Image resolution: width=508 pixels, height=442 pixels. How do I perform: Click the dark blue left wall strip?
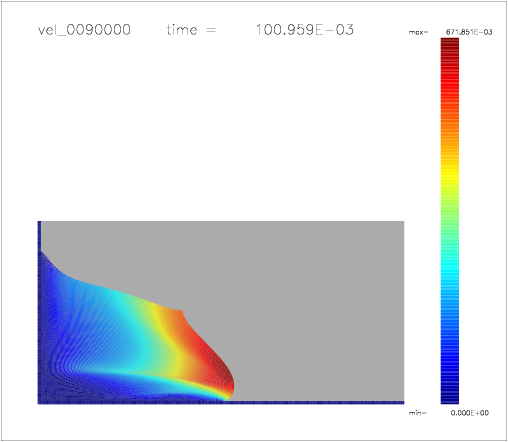point(39,236)
